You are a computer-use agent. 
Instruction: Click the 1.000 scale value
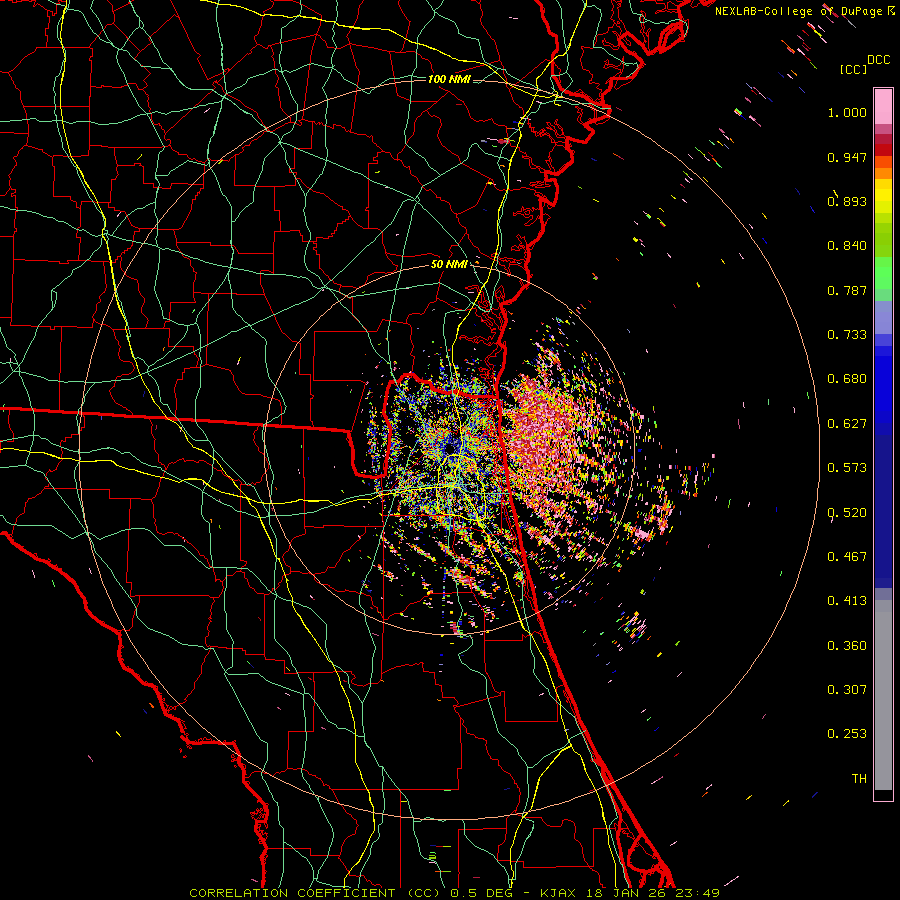tap(847, 112)
